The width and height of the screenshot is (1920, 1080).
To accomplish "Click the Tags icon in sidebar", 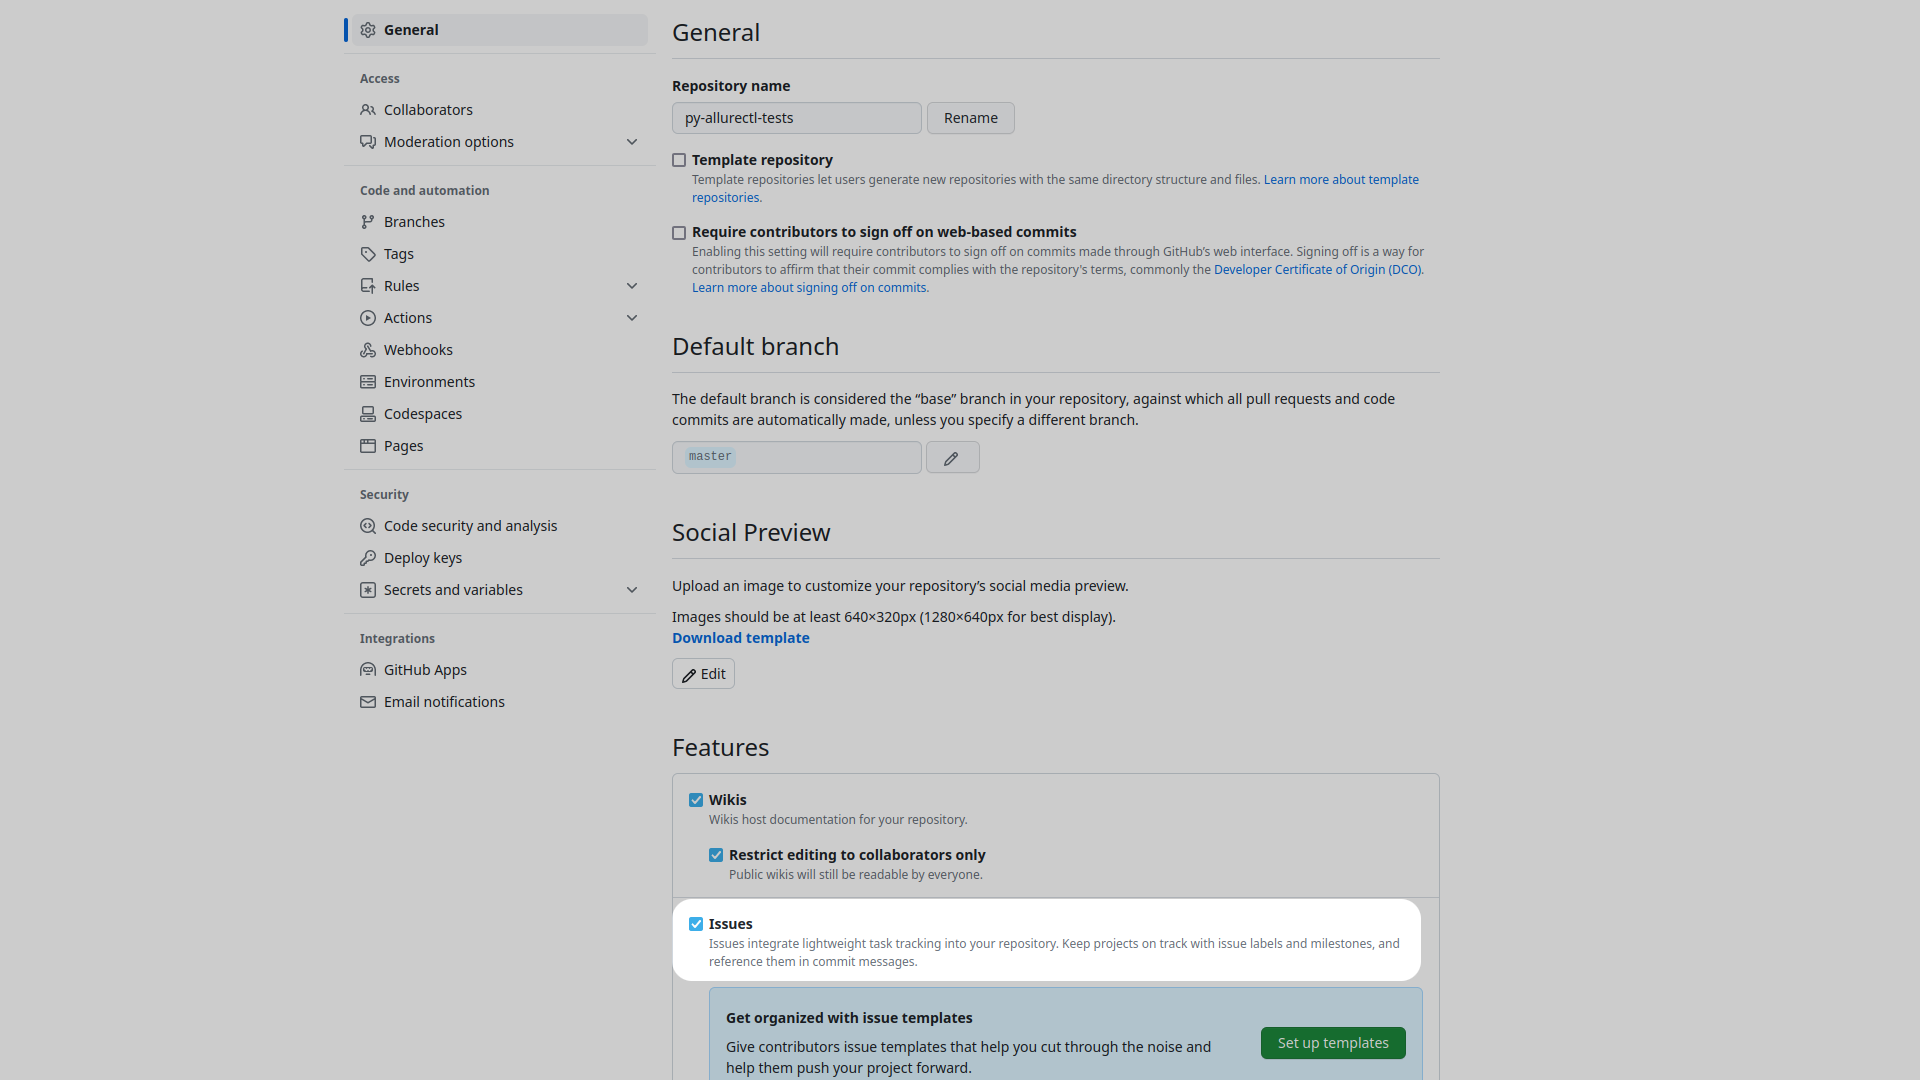I will pos(368,253).
